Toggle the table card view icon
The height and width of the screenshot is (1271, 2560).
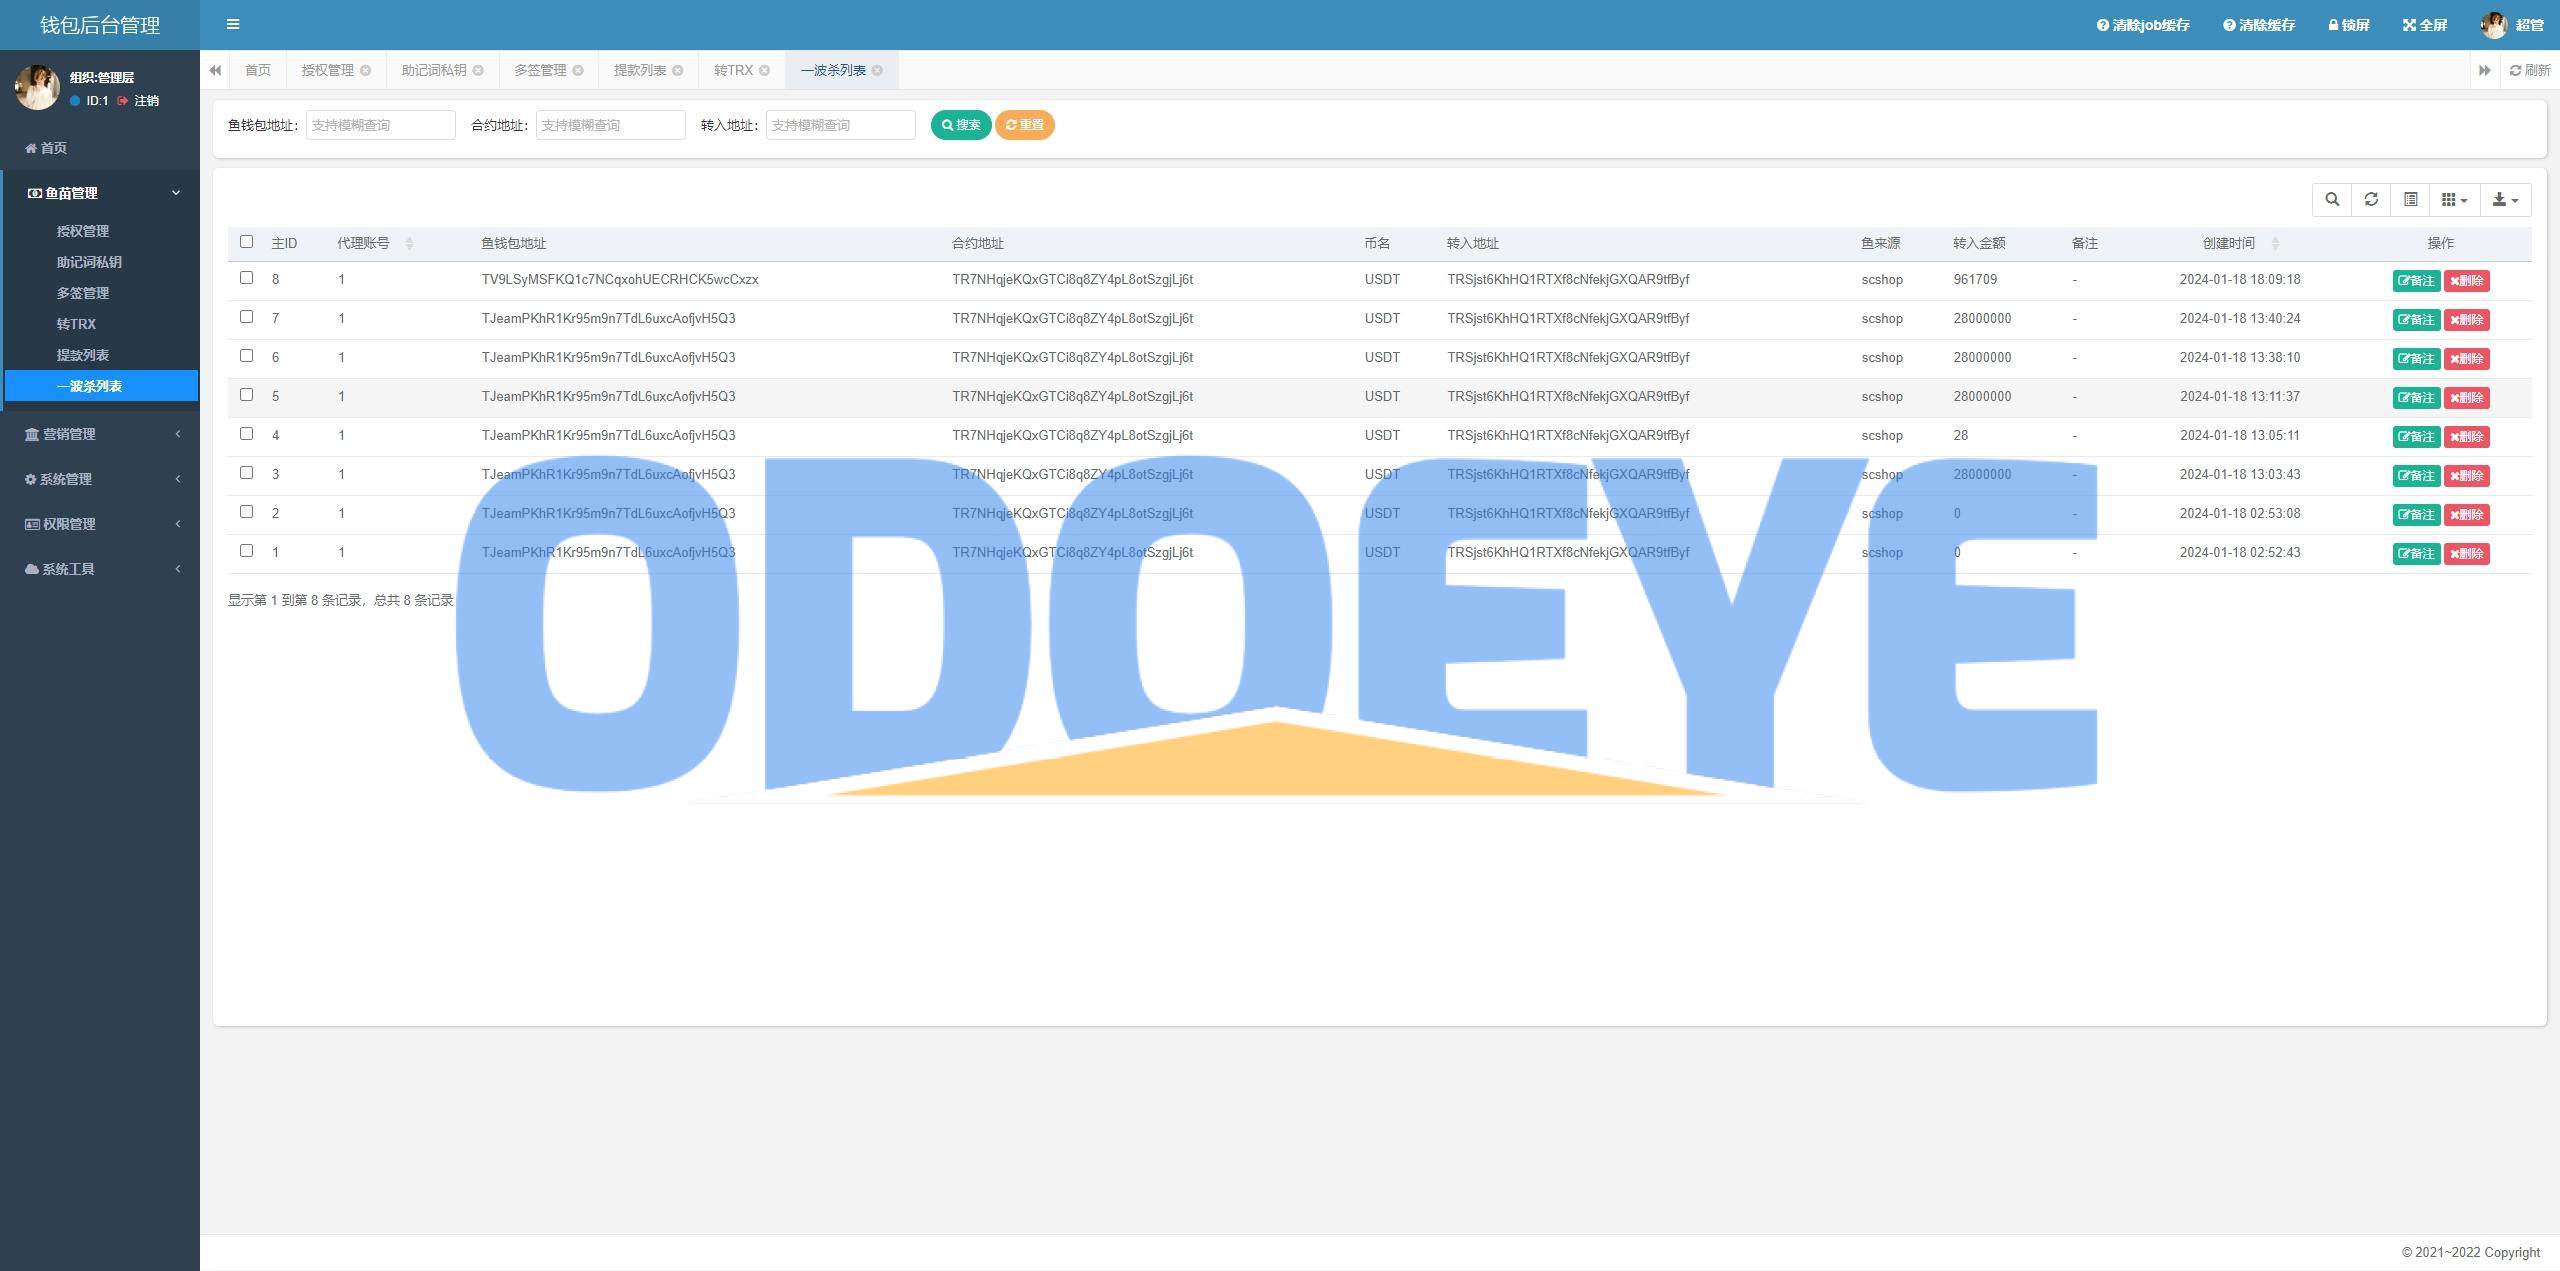[2410, 199]
